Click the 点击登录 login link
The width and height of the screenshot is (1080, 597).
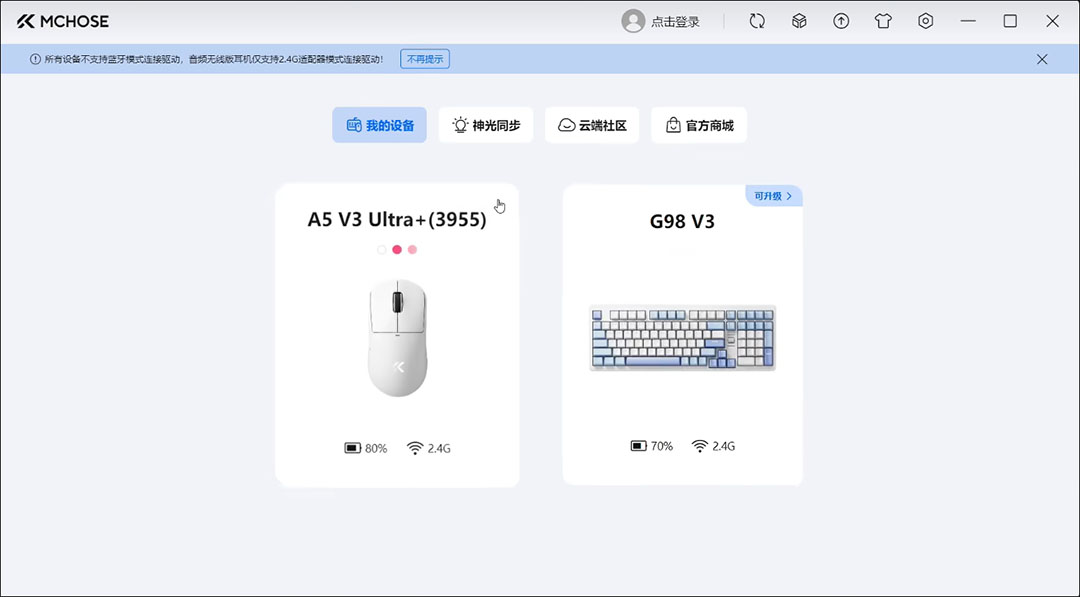click(x=676, y=22)
